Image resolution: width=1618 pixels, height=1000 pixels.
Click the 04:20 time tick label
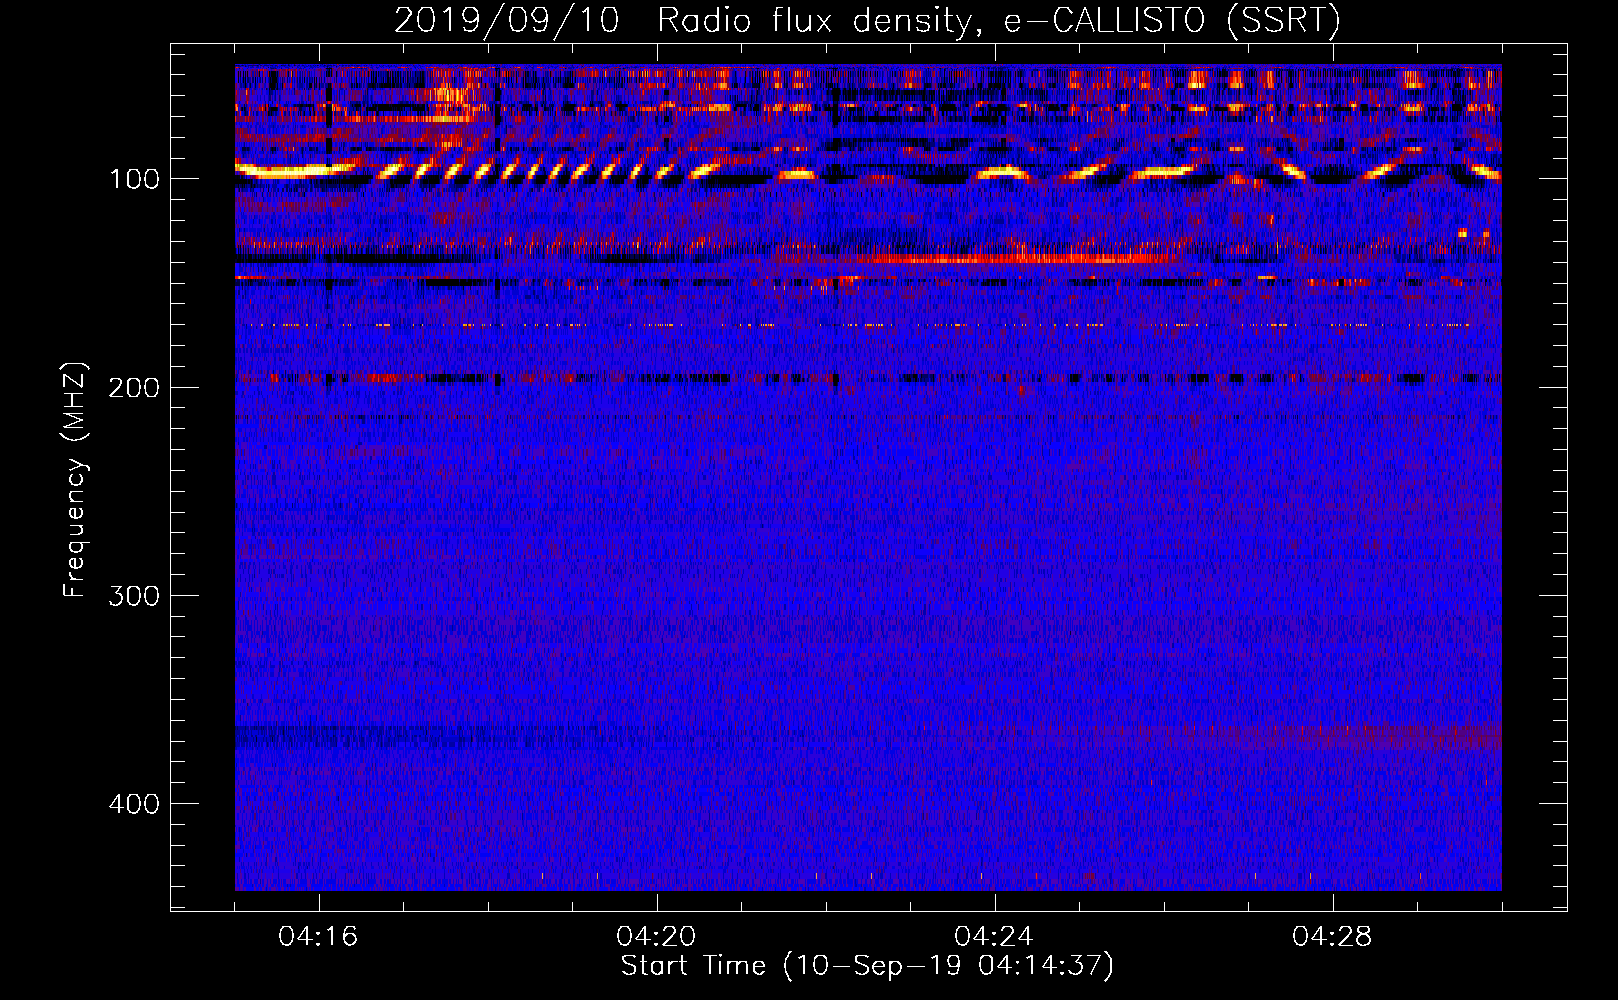[656, 937]
